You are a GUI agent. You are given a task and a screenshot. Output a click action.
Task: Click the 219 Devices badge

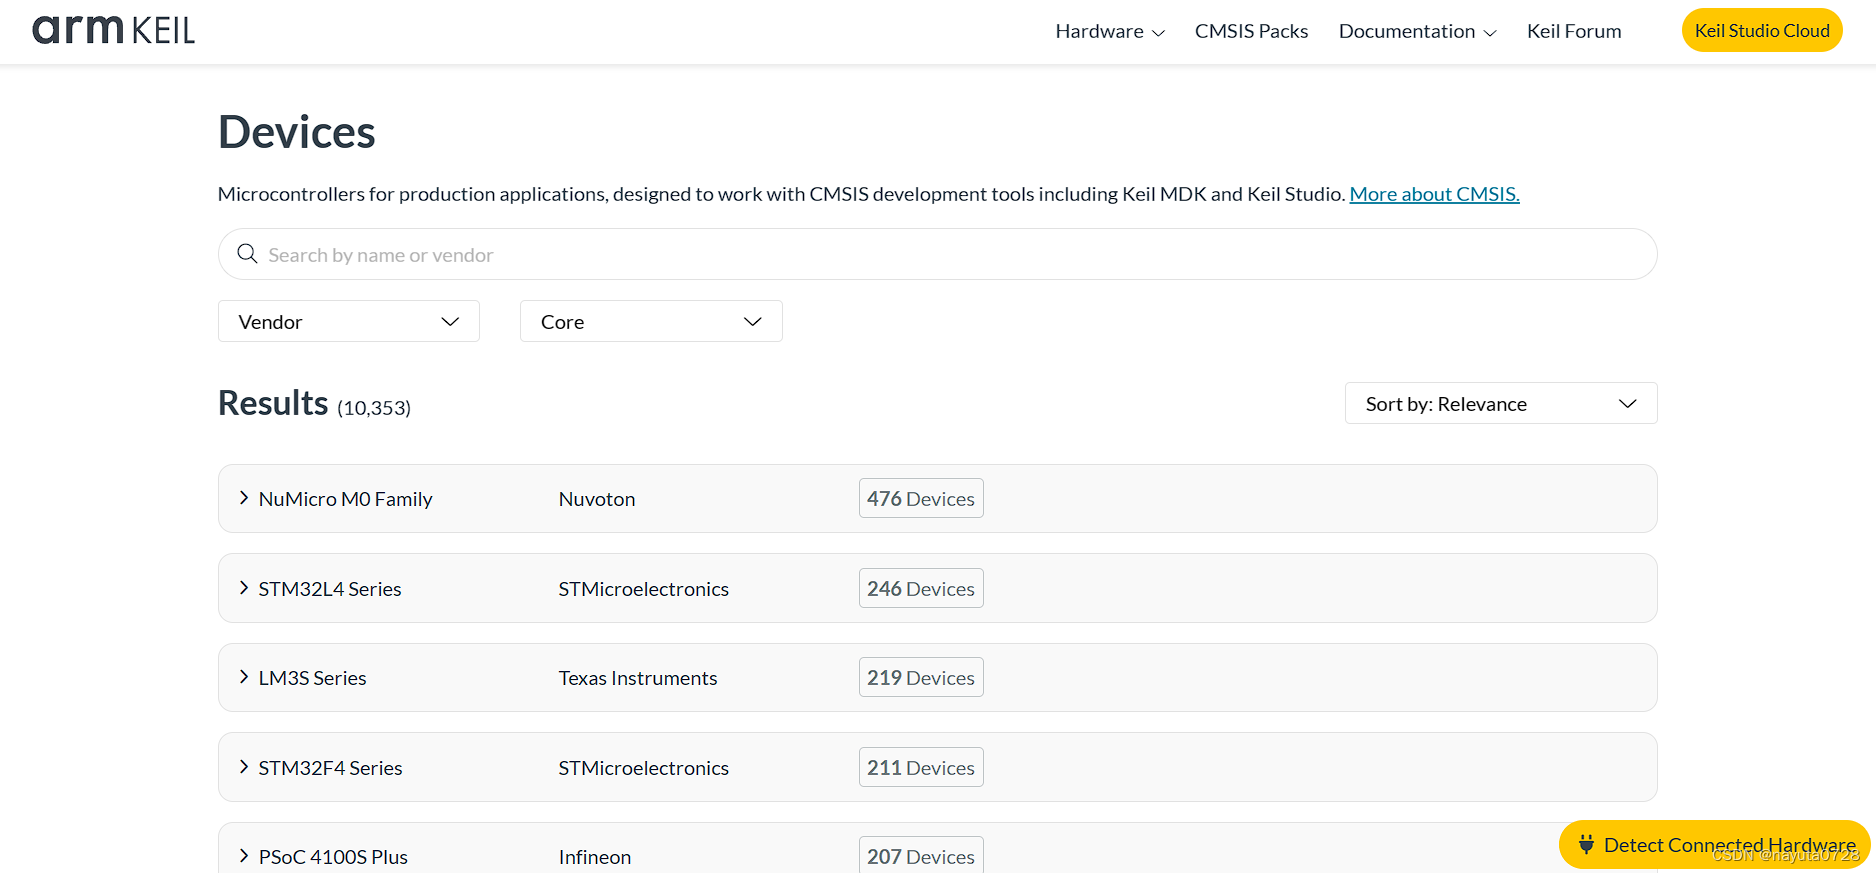[x=921, y=677]
